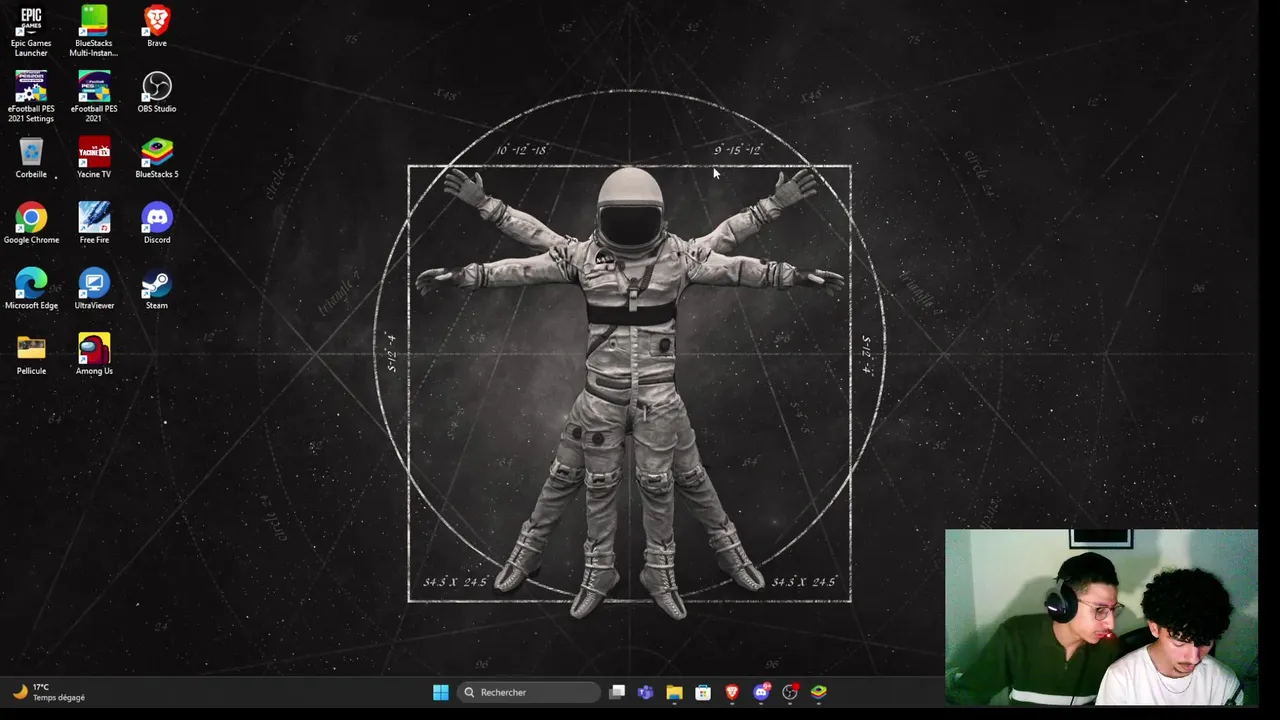Image resolution: width=1280 pixels, height=720 pixels.
Task: Select the Discord desktop icon
Action: [x=157, y=223]
